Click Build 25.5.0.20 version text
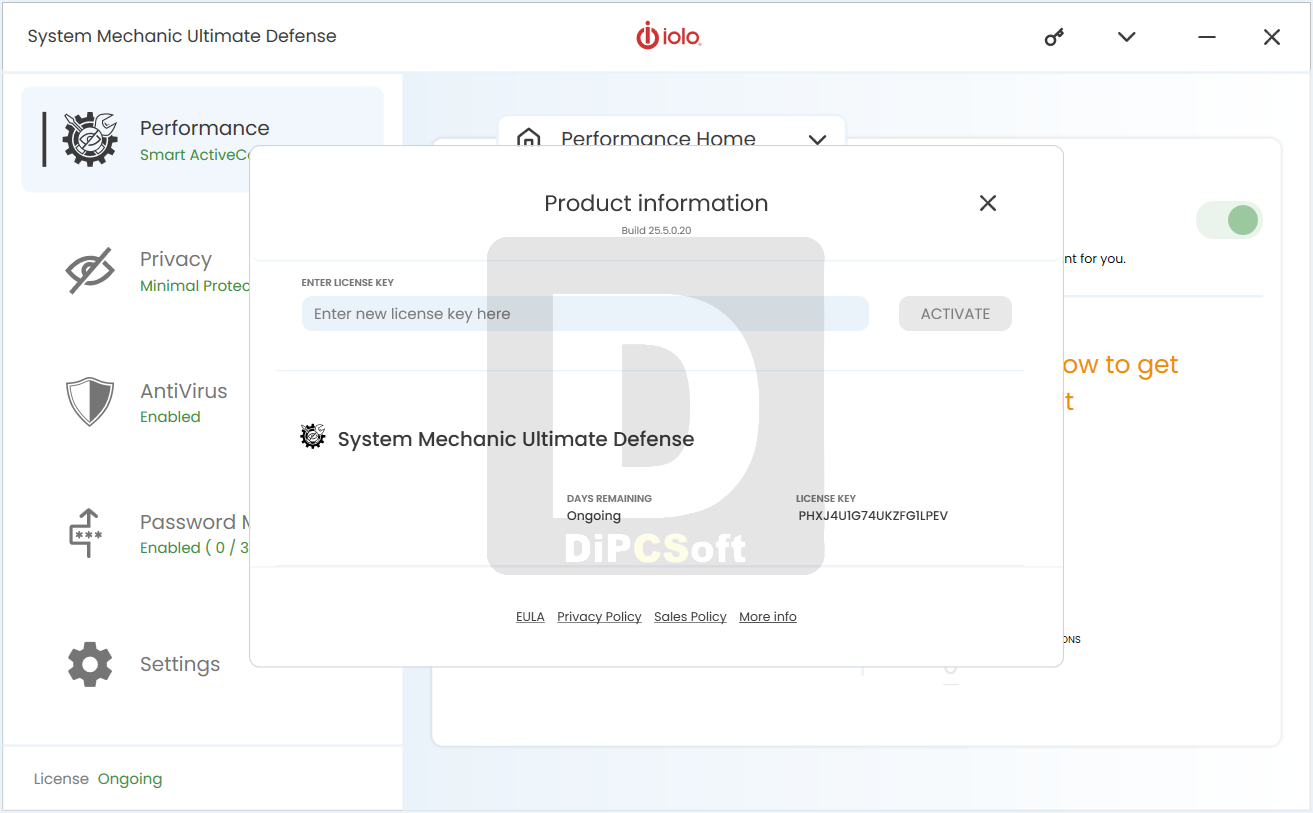Screen dimensions: 1313x813 656,231
